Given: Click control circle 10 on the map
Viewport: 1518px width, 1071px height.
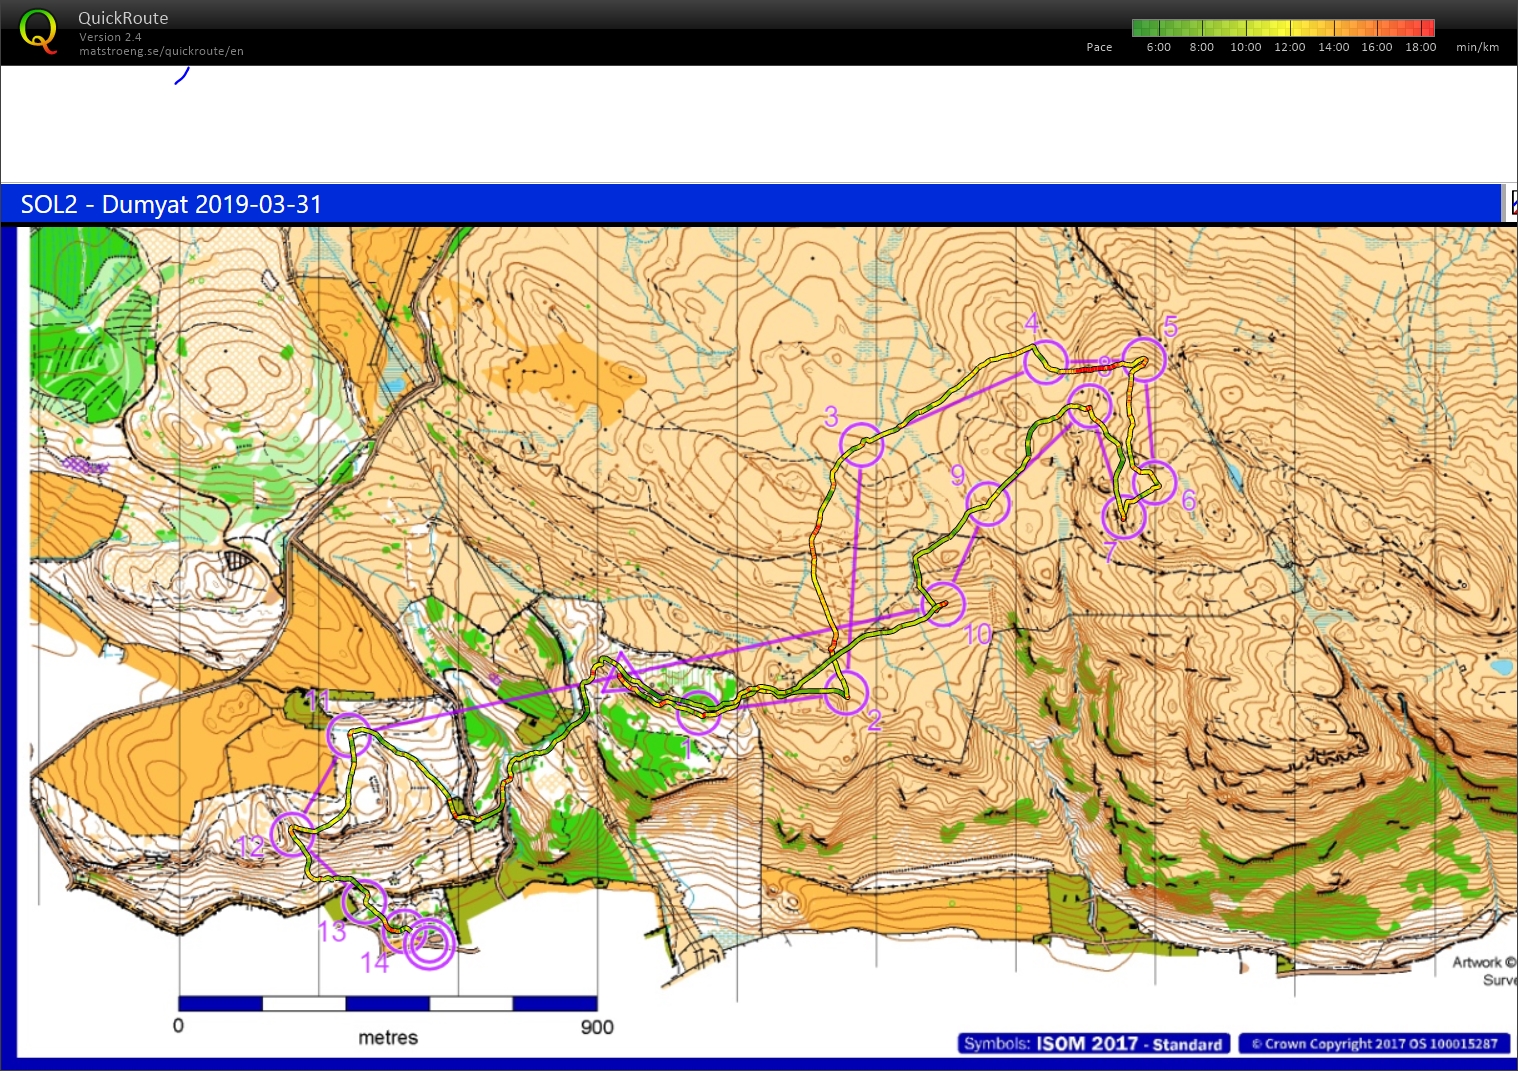Looking at the screenshot, I should (943, 603).
